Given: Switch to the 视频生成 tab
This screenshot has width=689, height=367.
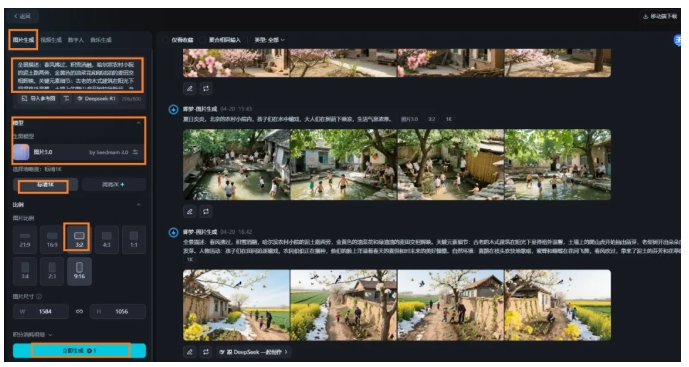Looking at the screenshot, I should (x=51, y=40).
